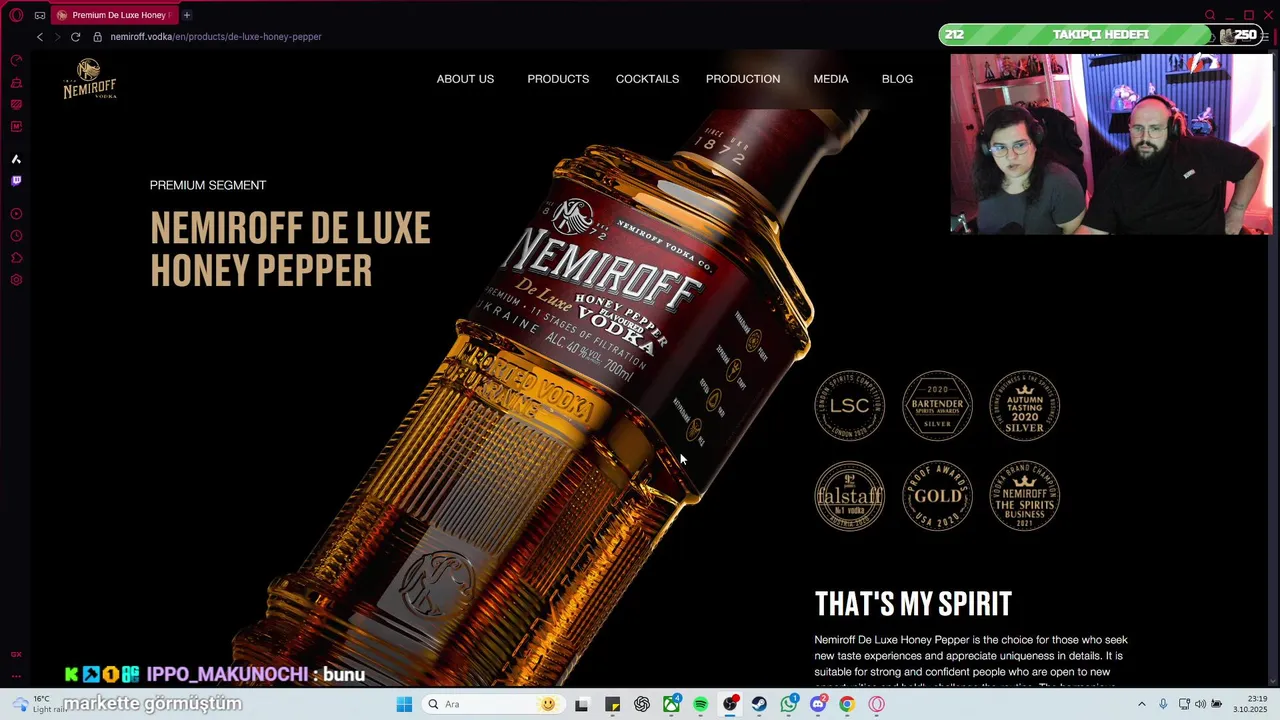Click the THAT'S MY SPIRIT heading
The width and height of the screenshot is (1280, 720).
click(913, 604)
